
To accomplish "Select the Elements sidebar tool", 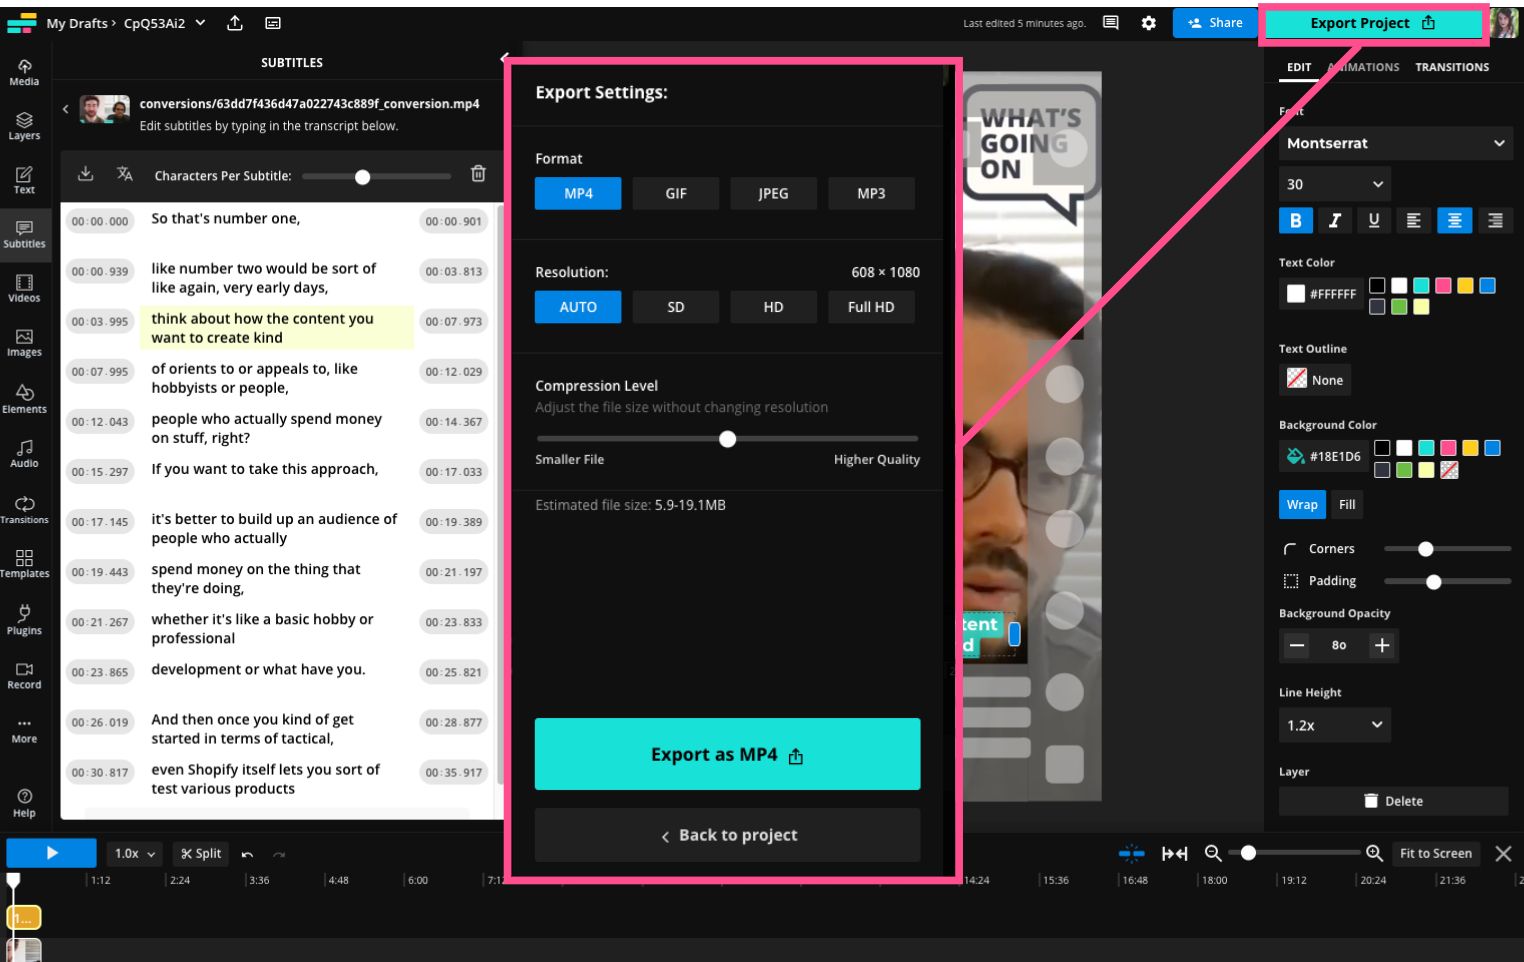I will 24,398.
